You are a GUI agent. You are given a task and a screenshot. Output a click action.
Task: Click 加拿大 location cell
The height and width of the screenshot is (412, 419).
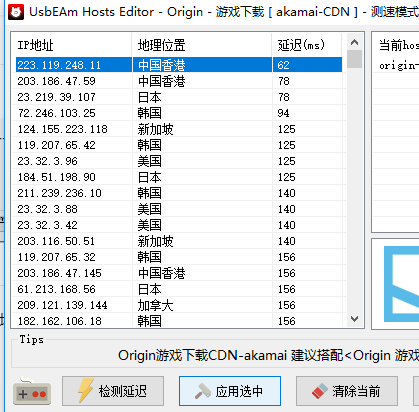click(156, 305)
